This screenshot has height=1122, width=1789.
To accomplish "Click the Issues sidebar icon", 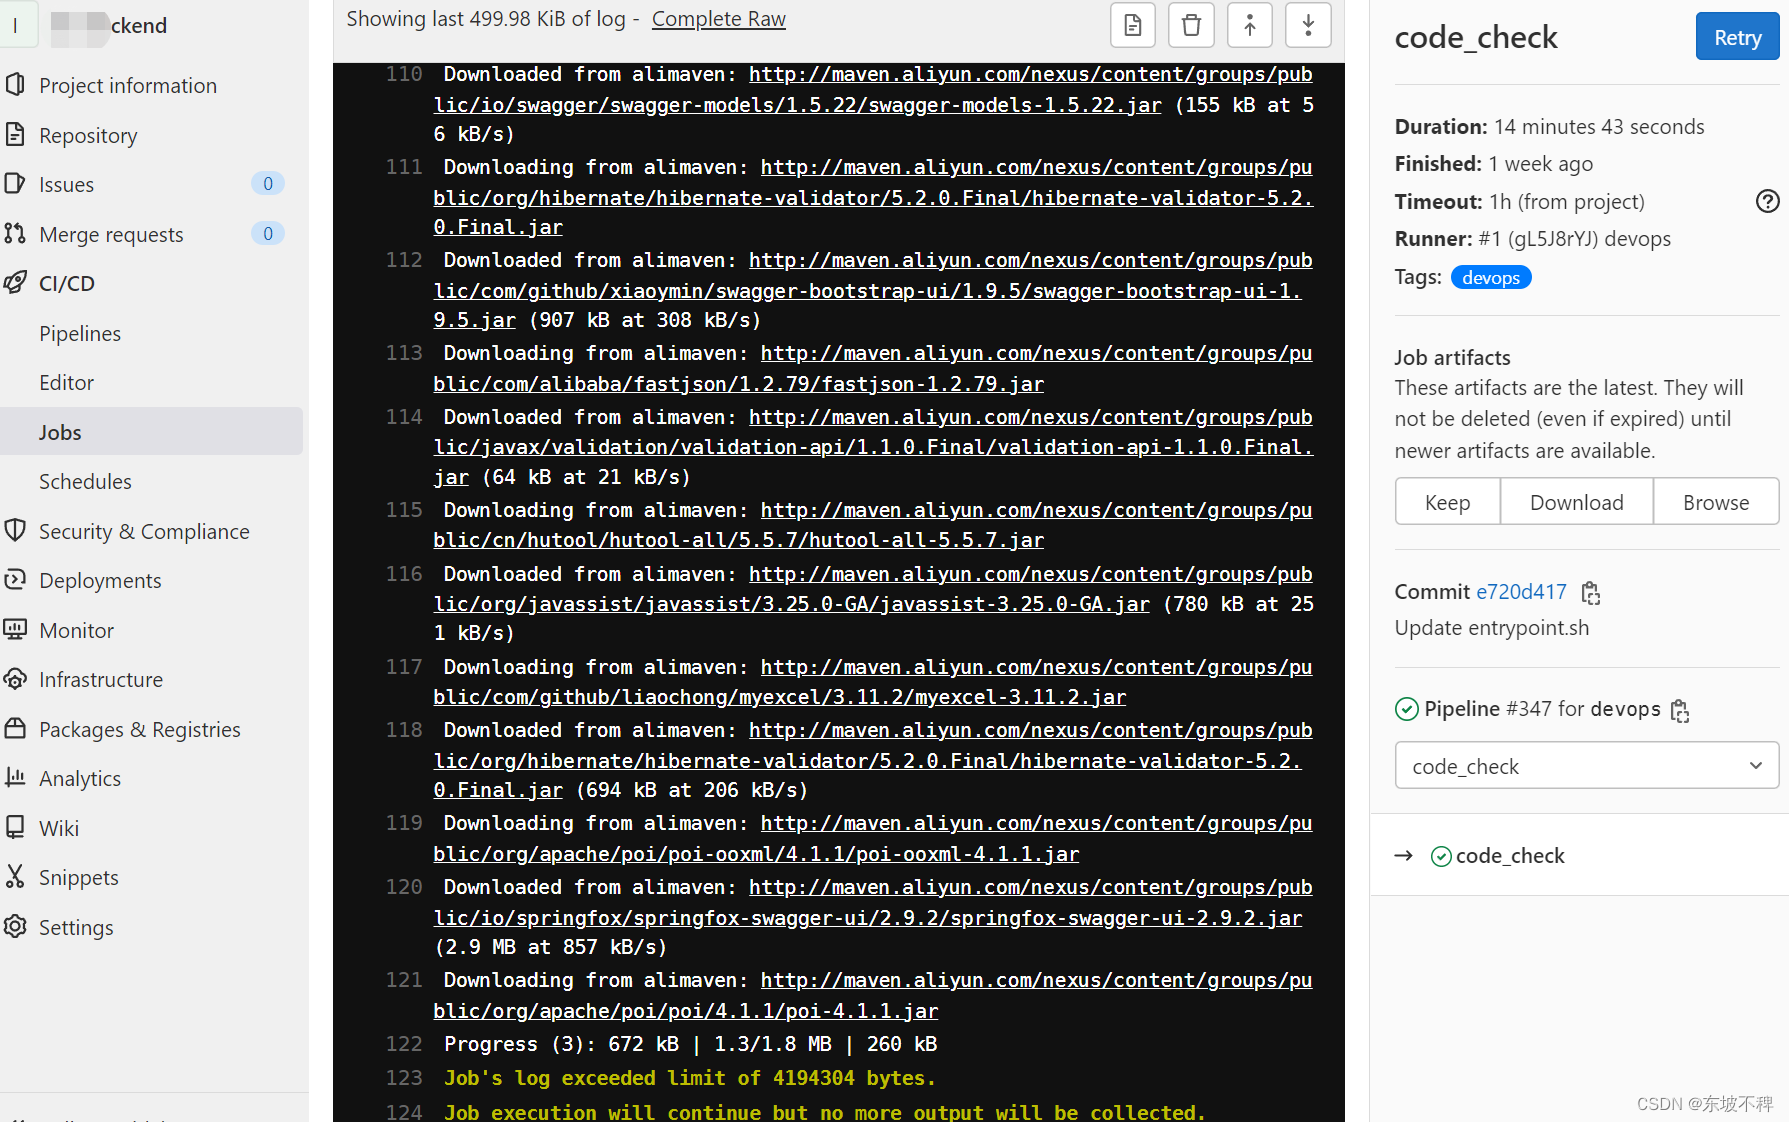I will point(15,184).
